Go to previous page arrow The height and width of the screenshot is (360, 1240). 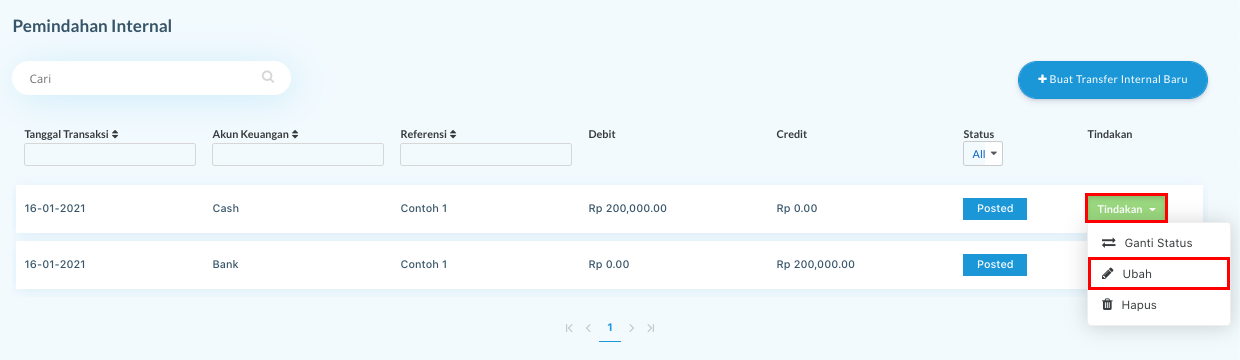pos(588,327)
